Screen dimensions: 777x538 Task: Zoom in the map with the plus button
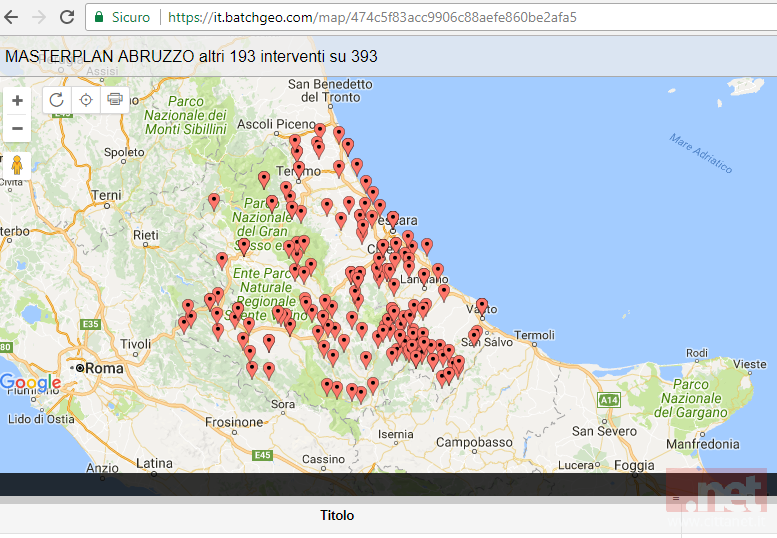tap(17, 101)
